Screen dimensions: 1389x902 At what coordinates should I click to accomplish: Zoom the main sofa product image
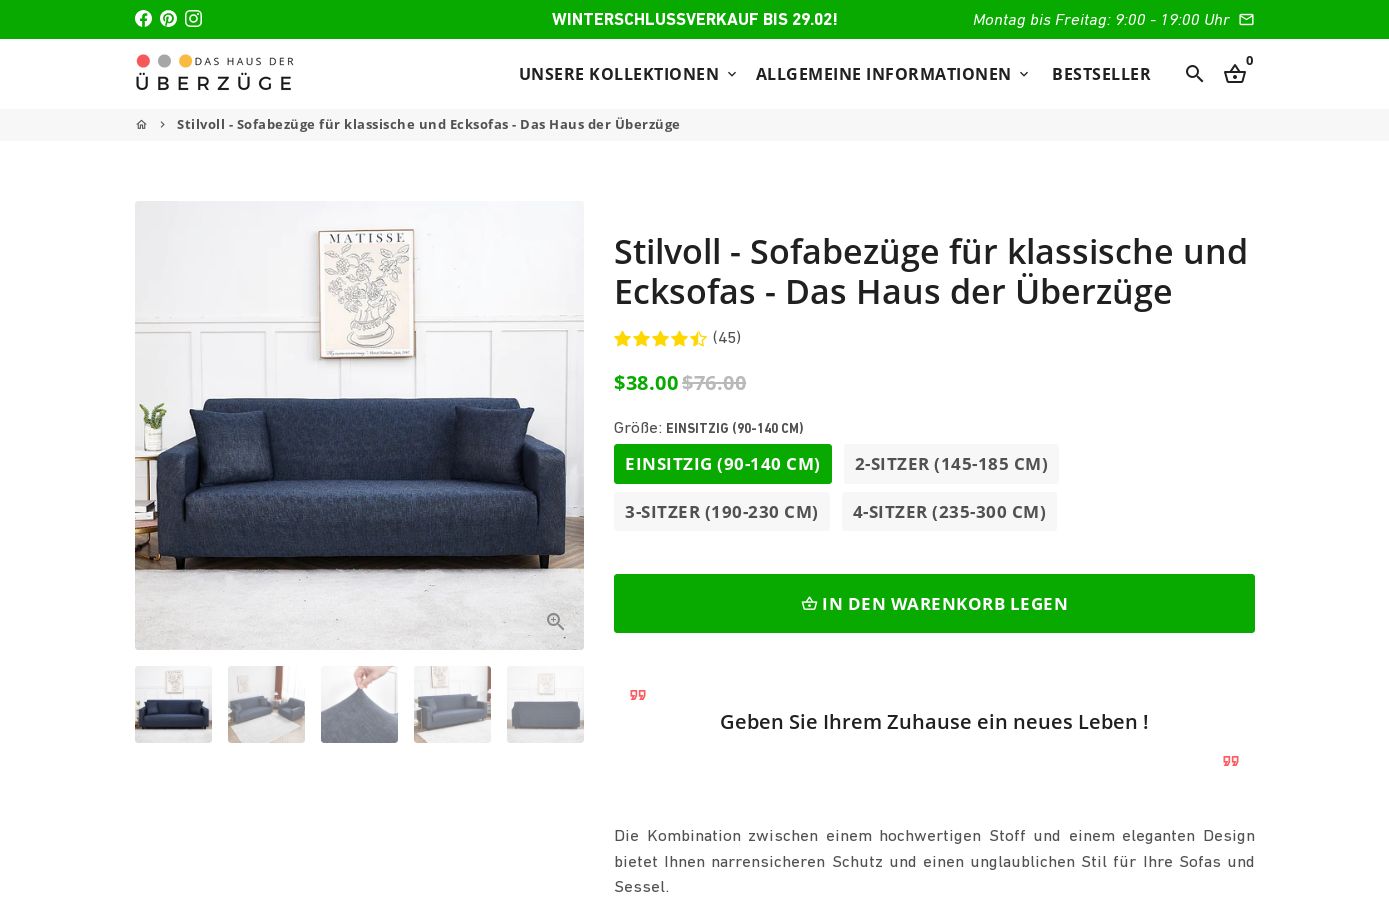point(555,622)
